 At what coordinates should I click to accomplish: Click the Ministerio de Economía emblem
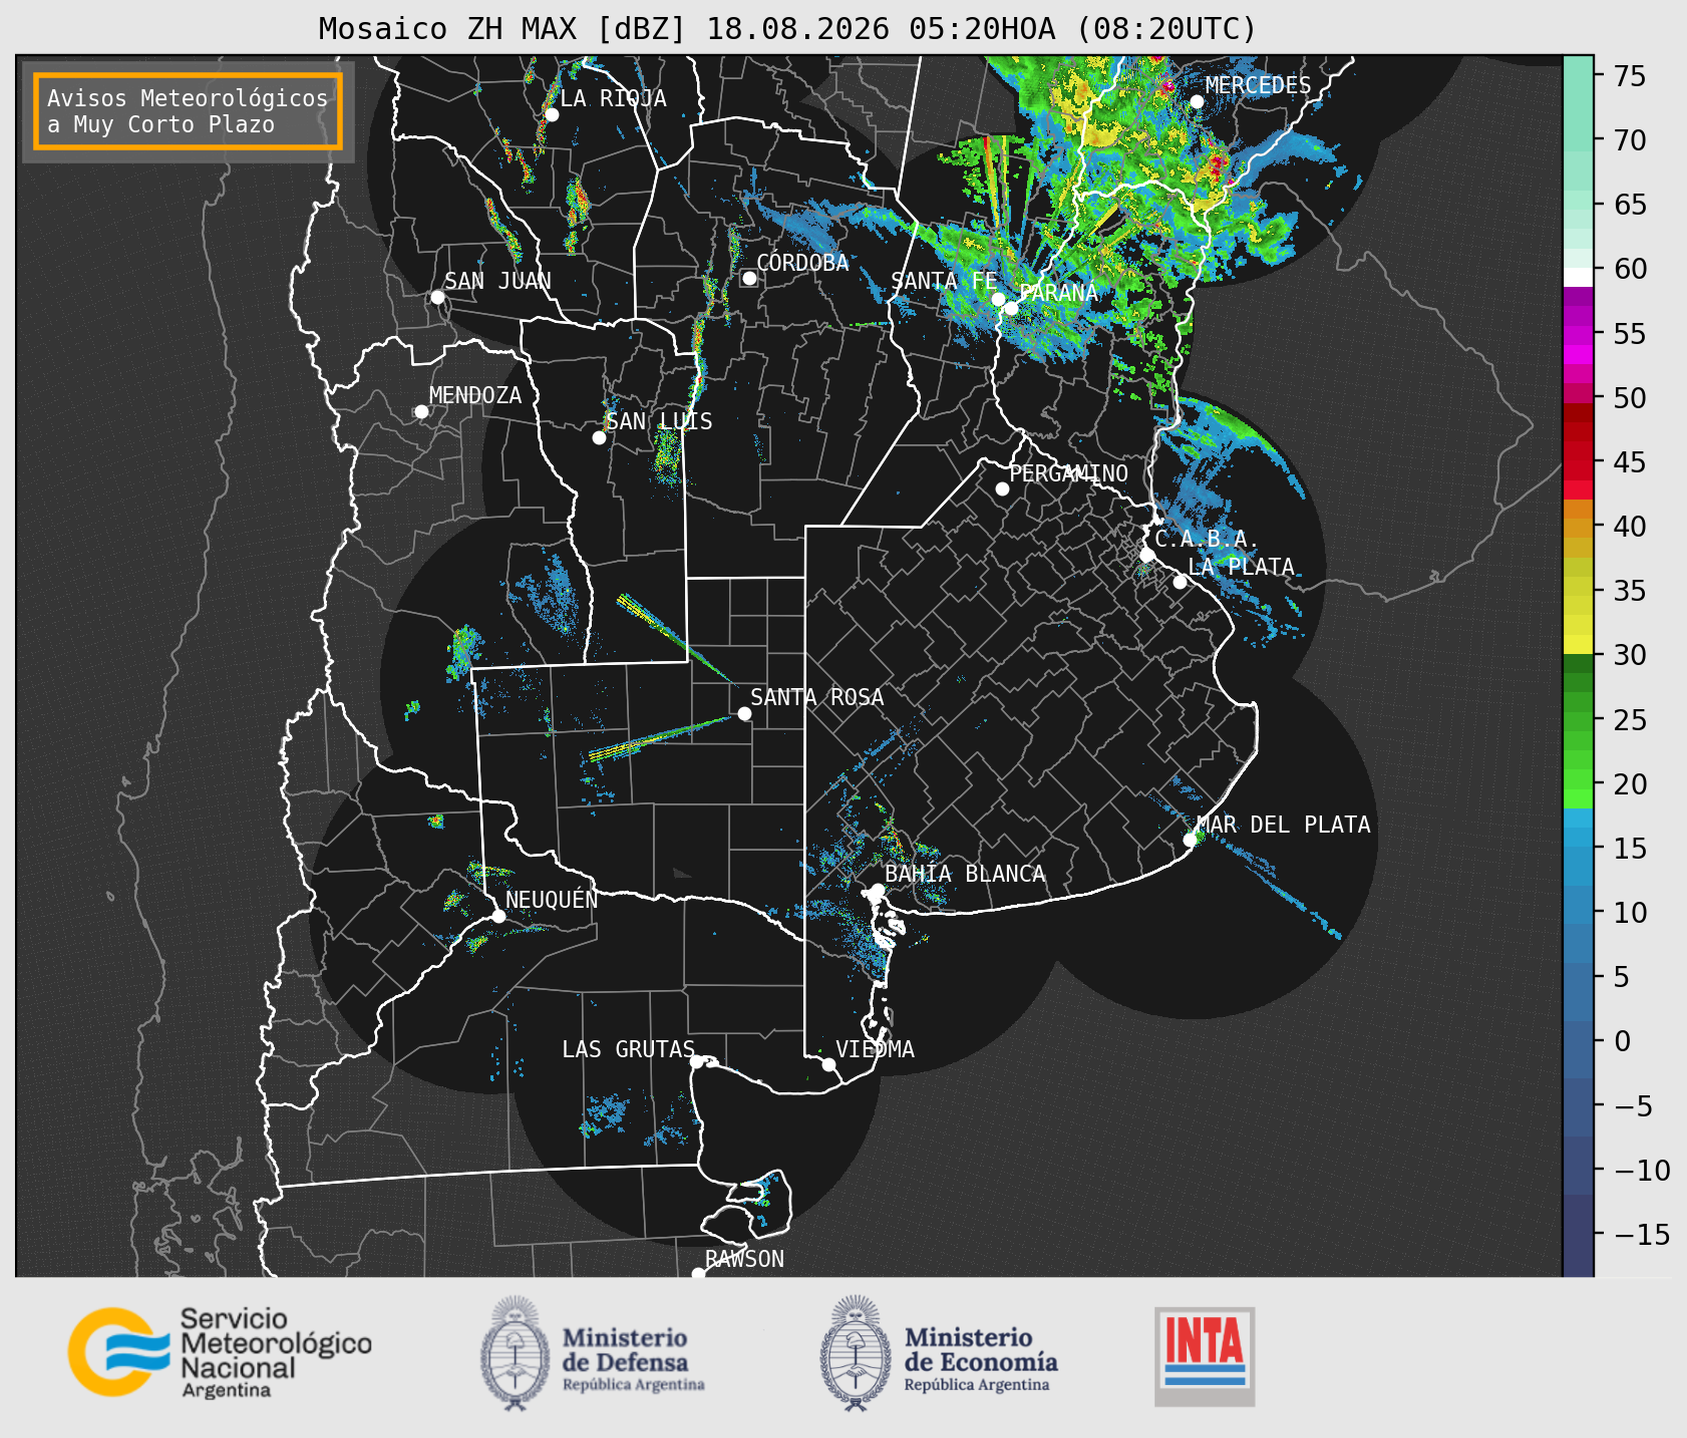tap(855, 1353)
